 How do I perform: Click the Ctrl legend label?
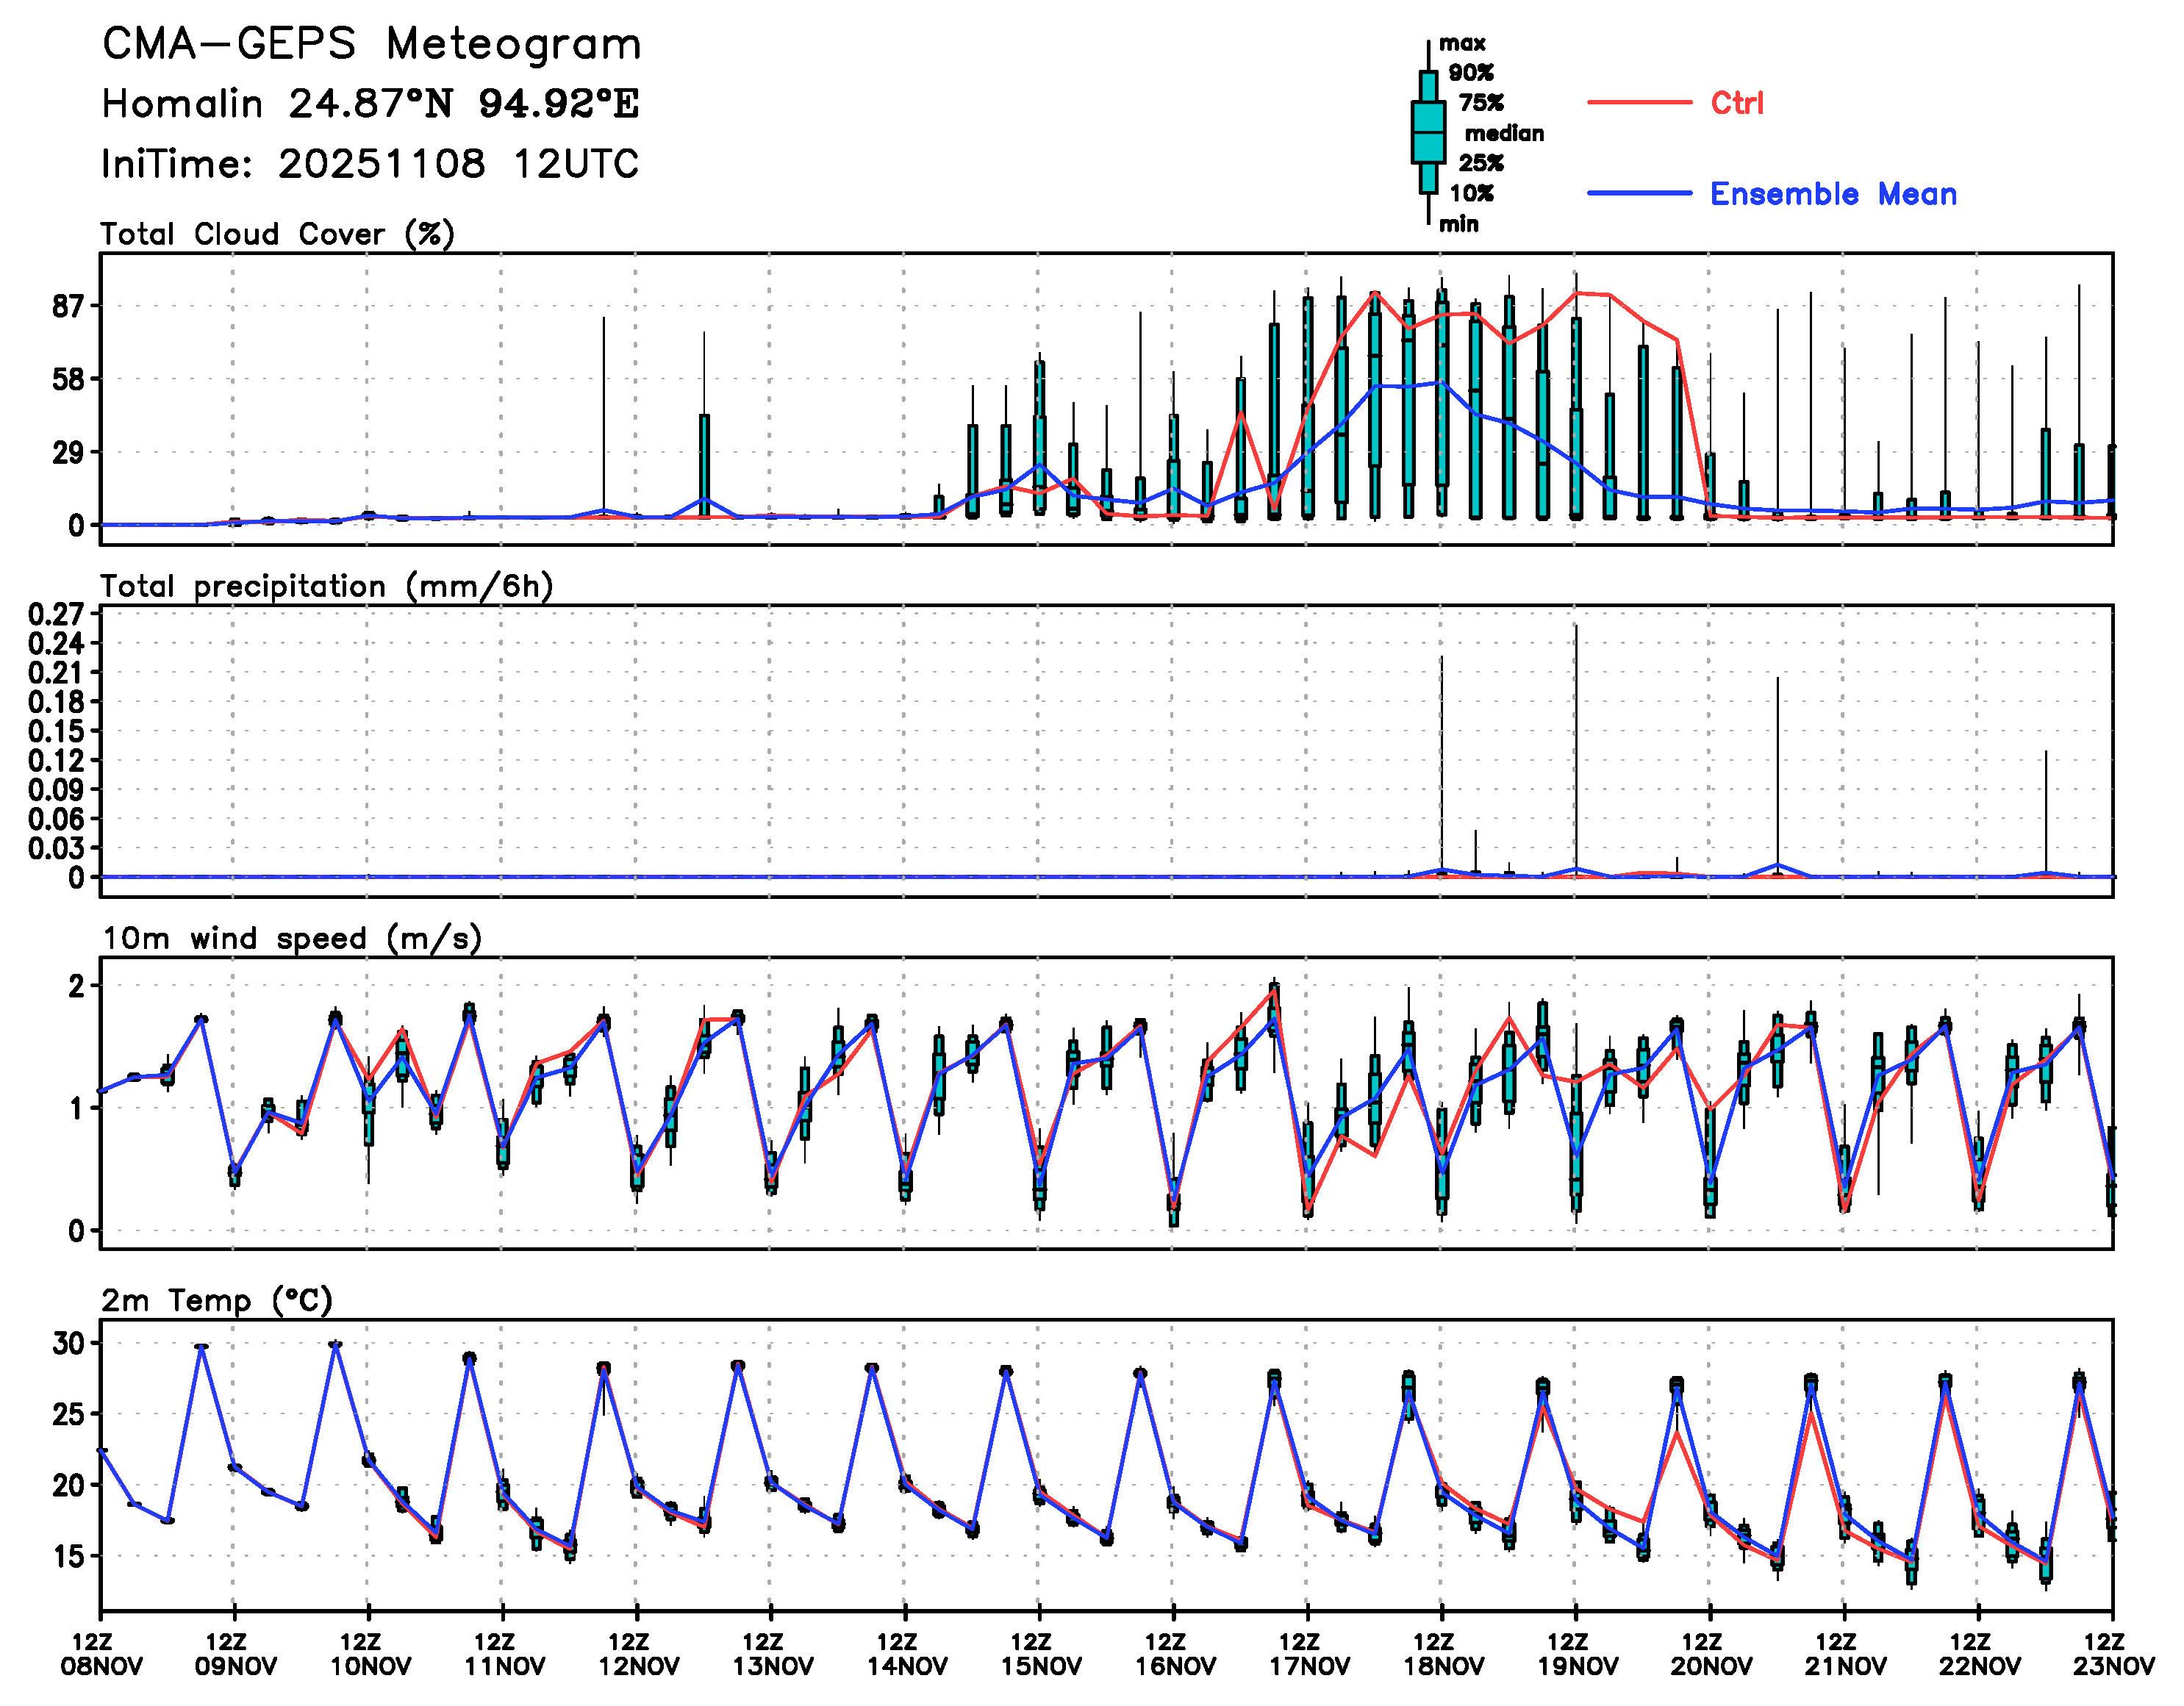1737,103
